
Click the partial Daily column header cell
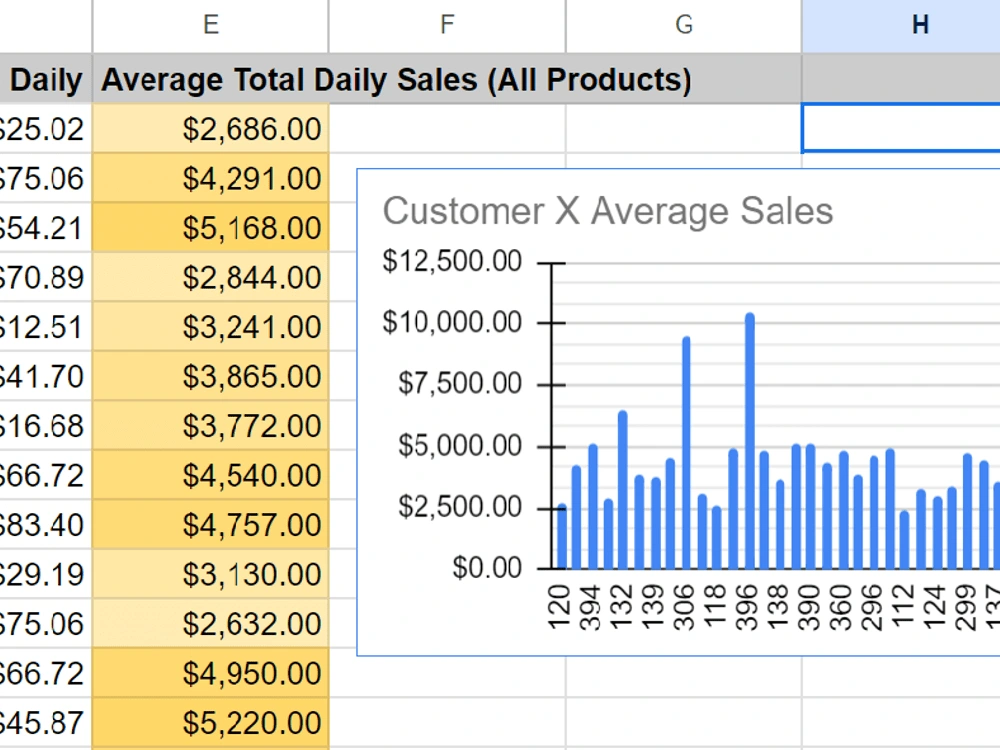46,79
